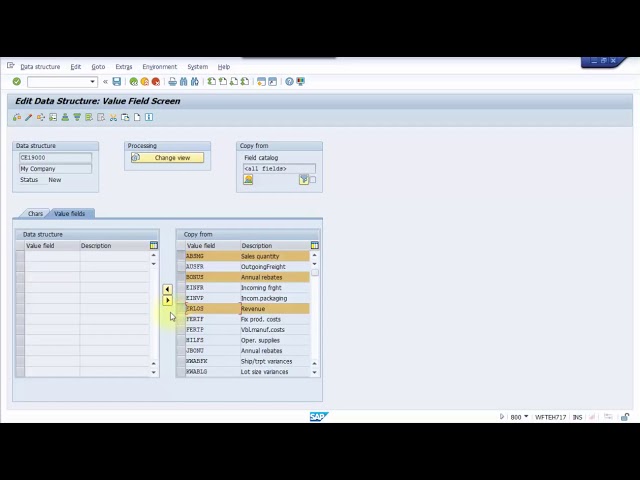Open the Environment menu

[160, 67]
